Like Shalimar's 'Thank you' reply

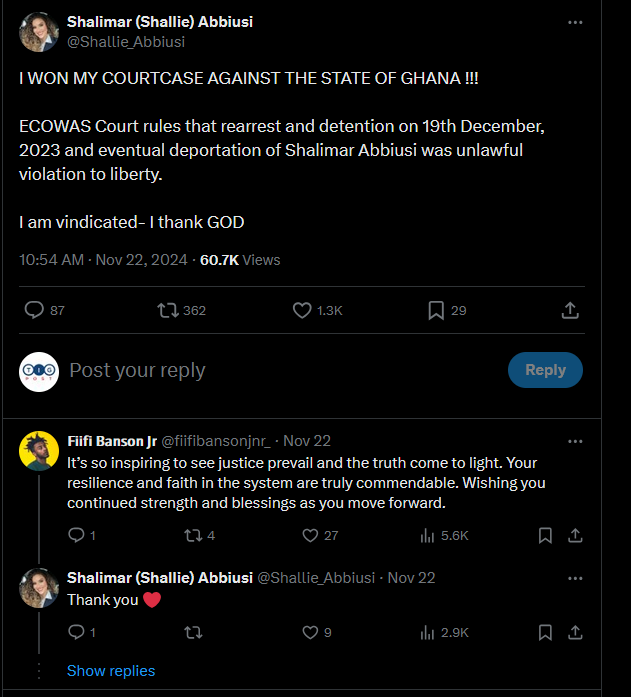point(310,632)
